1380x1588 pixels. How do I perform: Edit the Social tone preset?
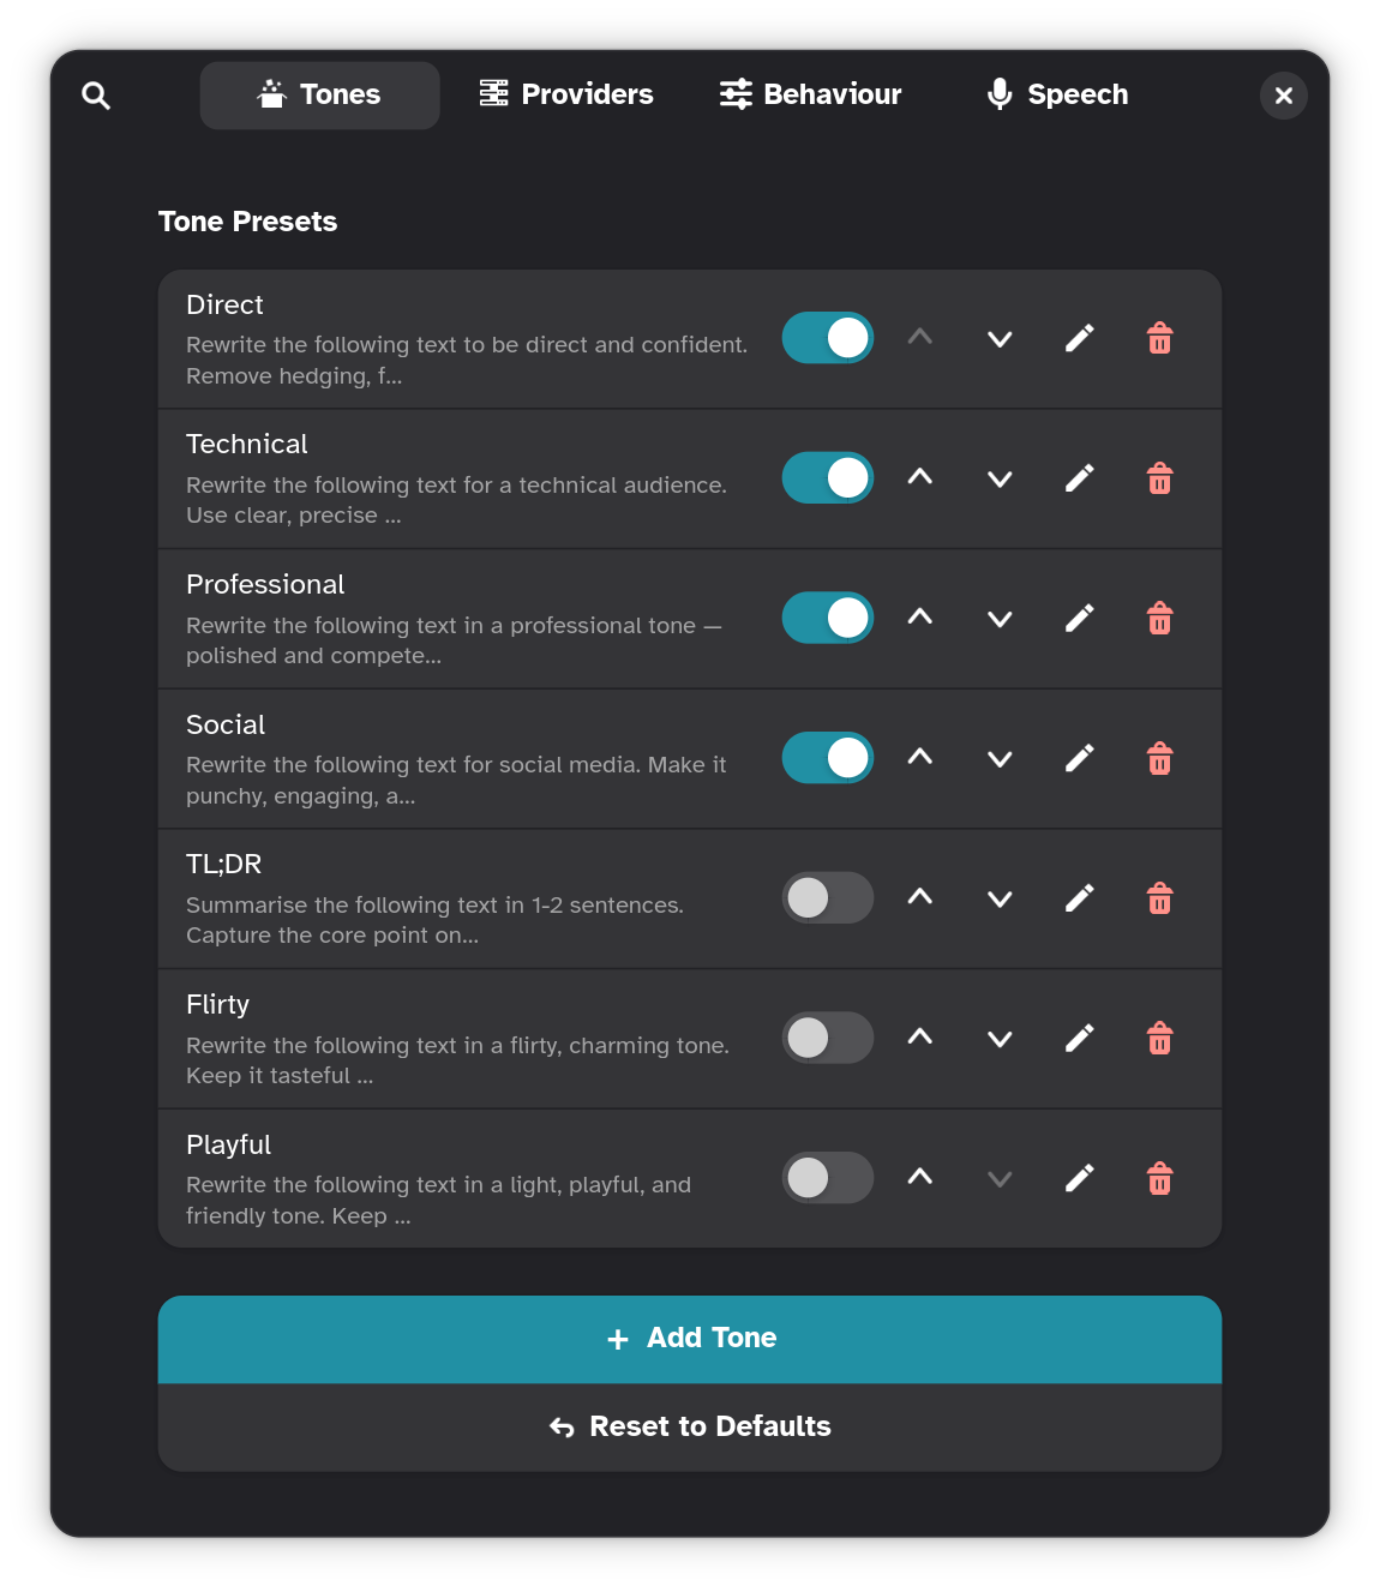pyautogui.click(x=1079, y=758)
